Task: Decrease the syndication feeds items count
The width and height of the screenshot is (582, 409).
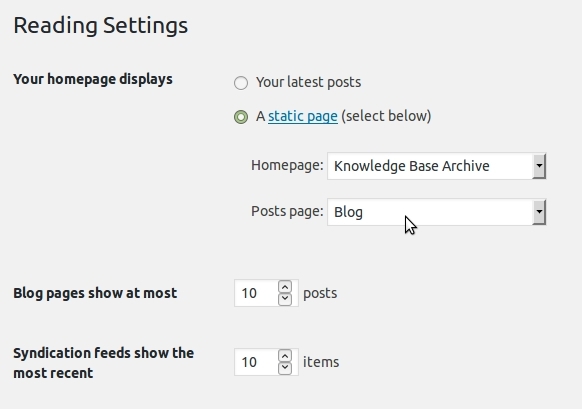Action: [x=285, y=368]
